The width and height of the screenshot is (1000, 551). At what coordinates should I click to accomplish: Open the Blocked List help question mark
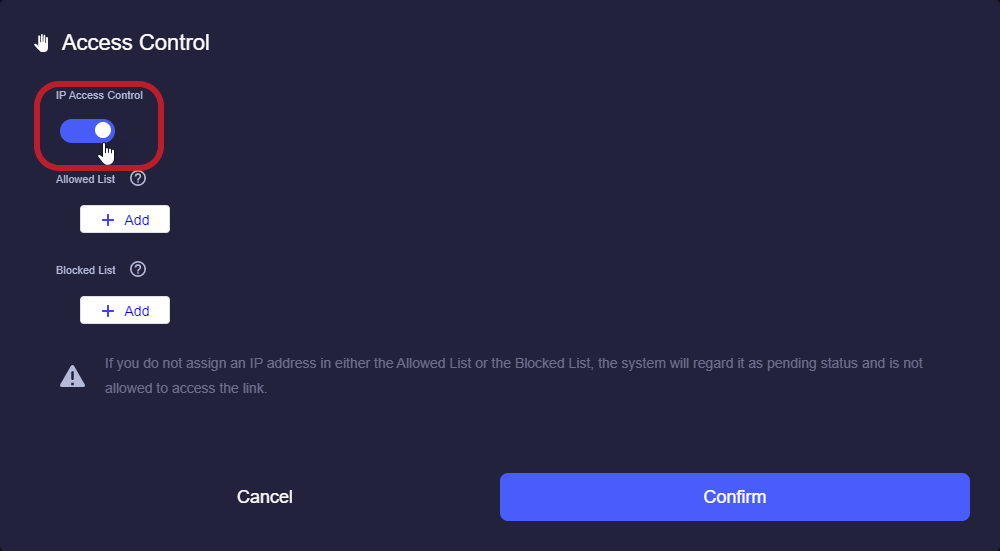138,269
